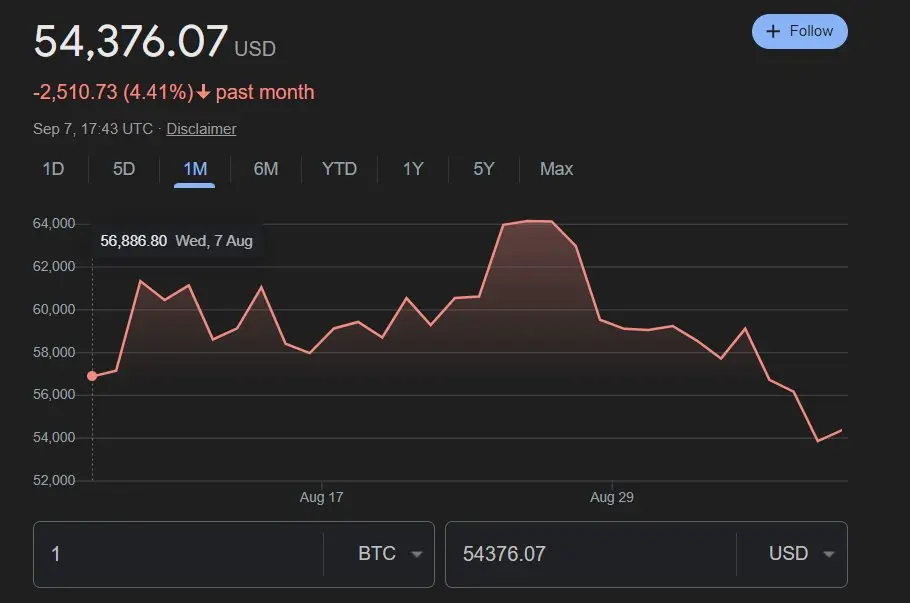Click the Sep 7, 17:43 UTC timestamp

(93, 129)
